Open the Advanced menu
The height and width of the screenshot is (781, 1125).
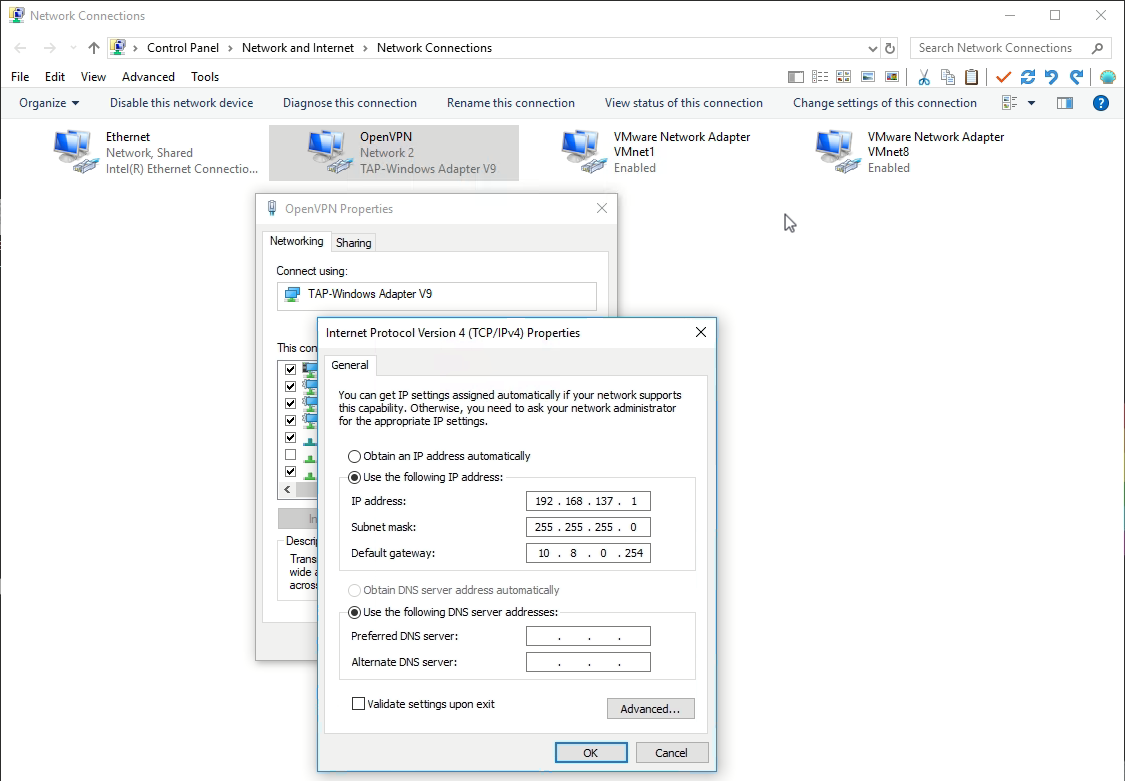[x=148, y=77]
